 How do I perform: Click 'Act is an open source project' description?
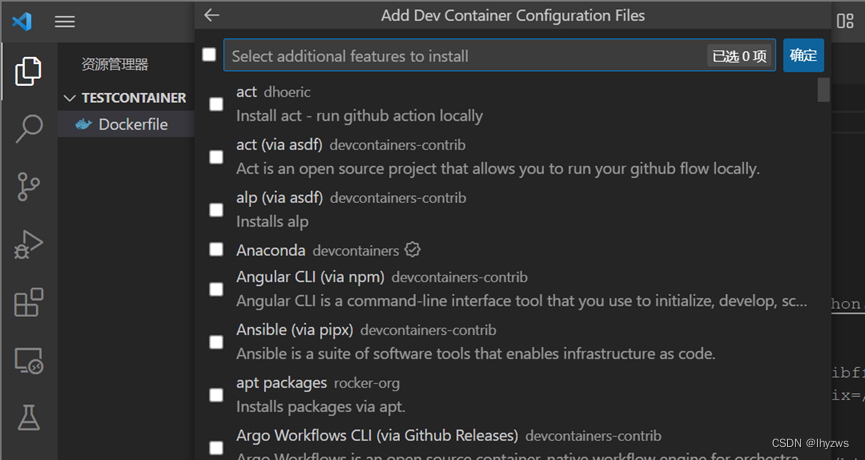498,169
